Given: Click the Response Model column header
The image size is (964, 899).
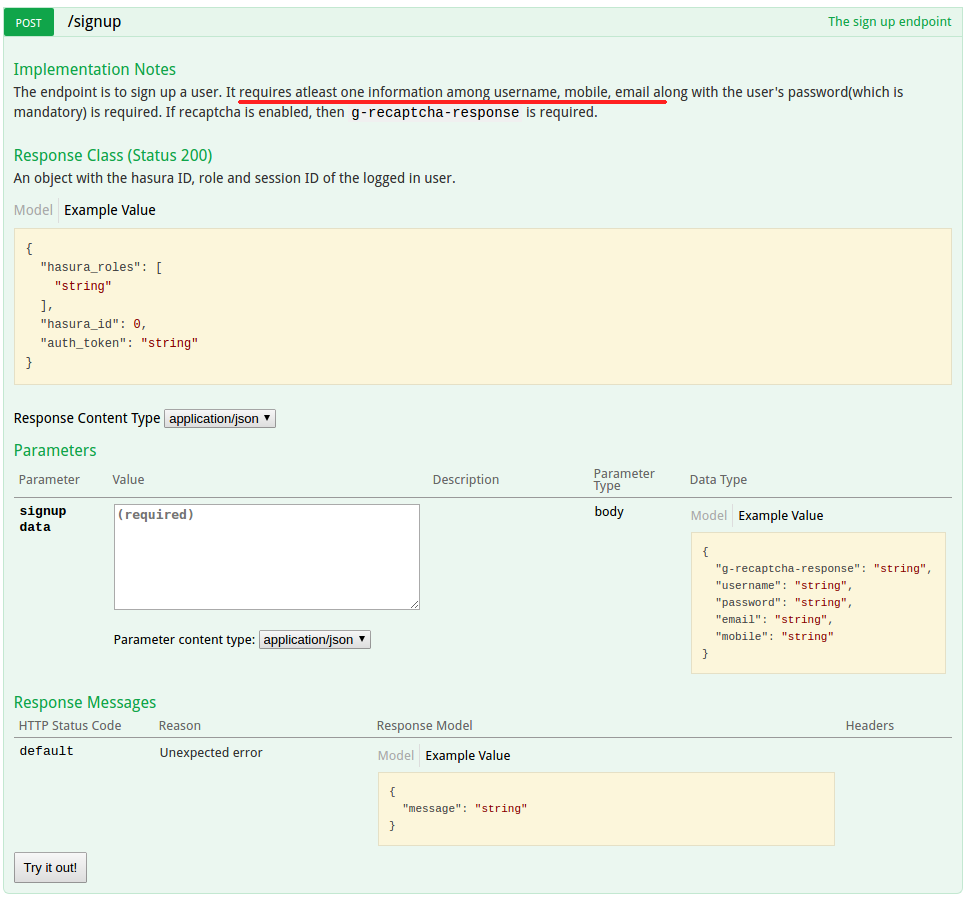Looking at the screenshot, I should pos(425,726).
